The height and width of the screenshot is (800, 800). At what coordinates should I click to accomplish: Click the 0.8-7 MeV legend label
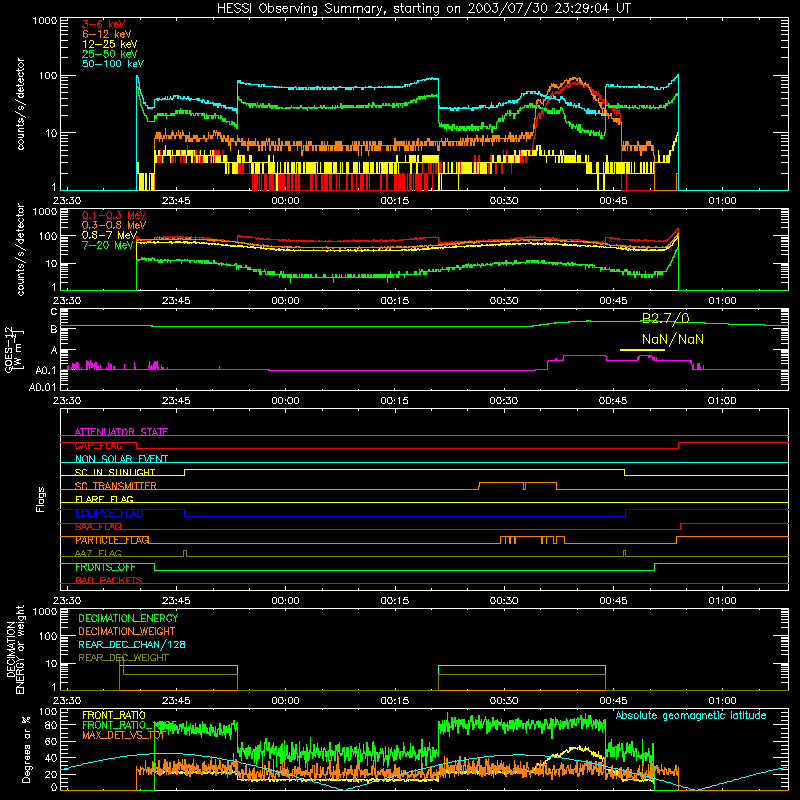coord(110,235)
